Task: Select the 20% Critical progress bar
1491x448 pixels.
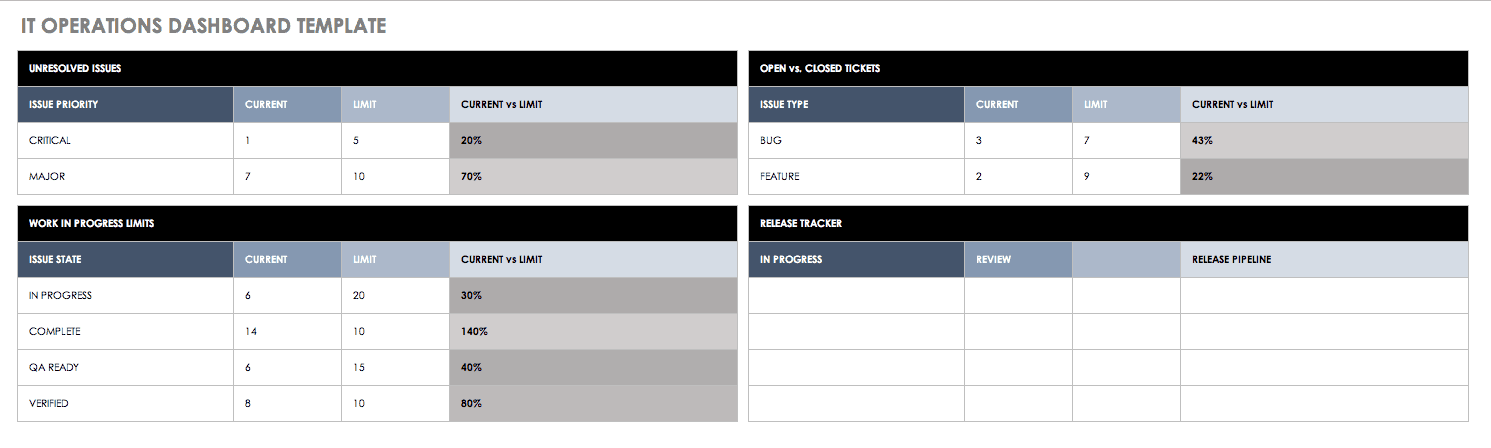Action: (593, 141)
